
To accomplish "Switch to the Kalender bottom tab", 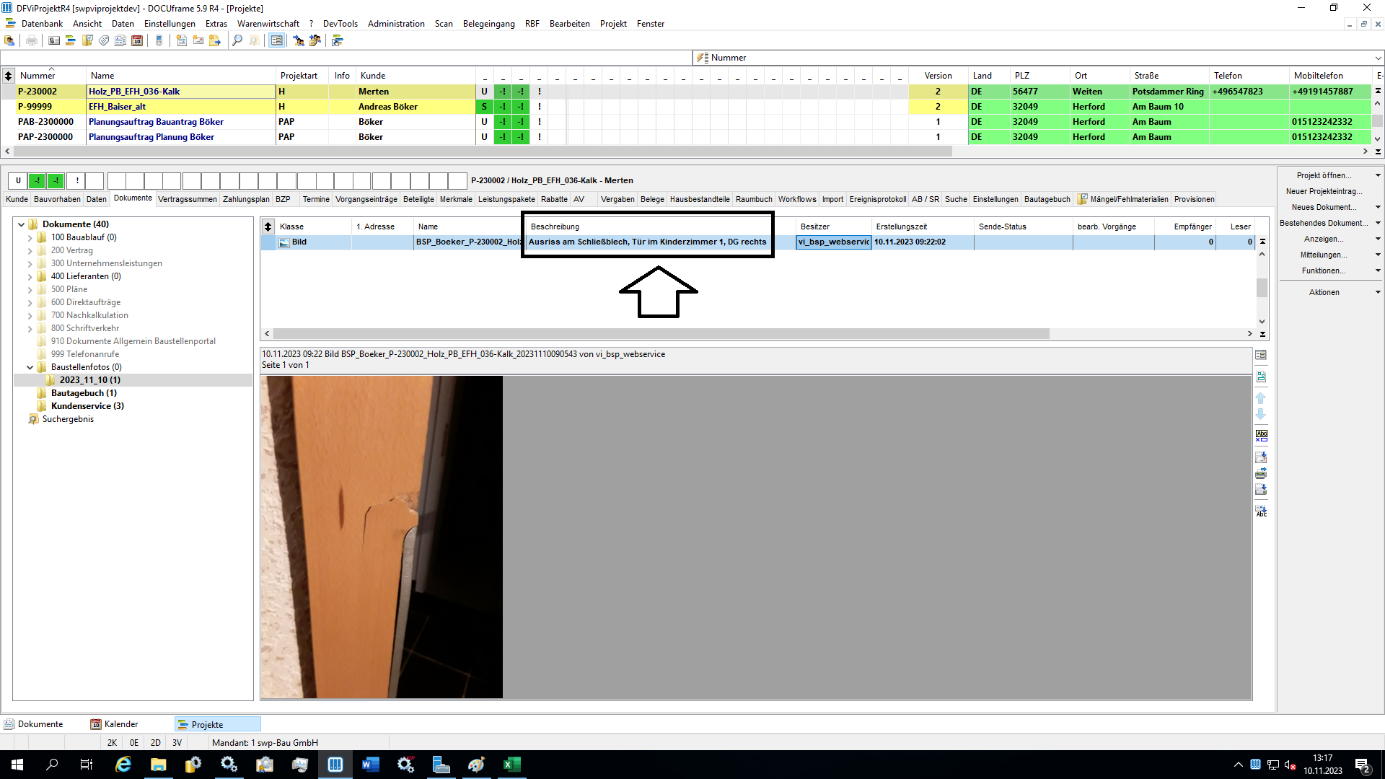I will coord(114,724).
